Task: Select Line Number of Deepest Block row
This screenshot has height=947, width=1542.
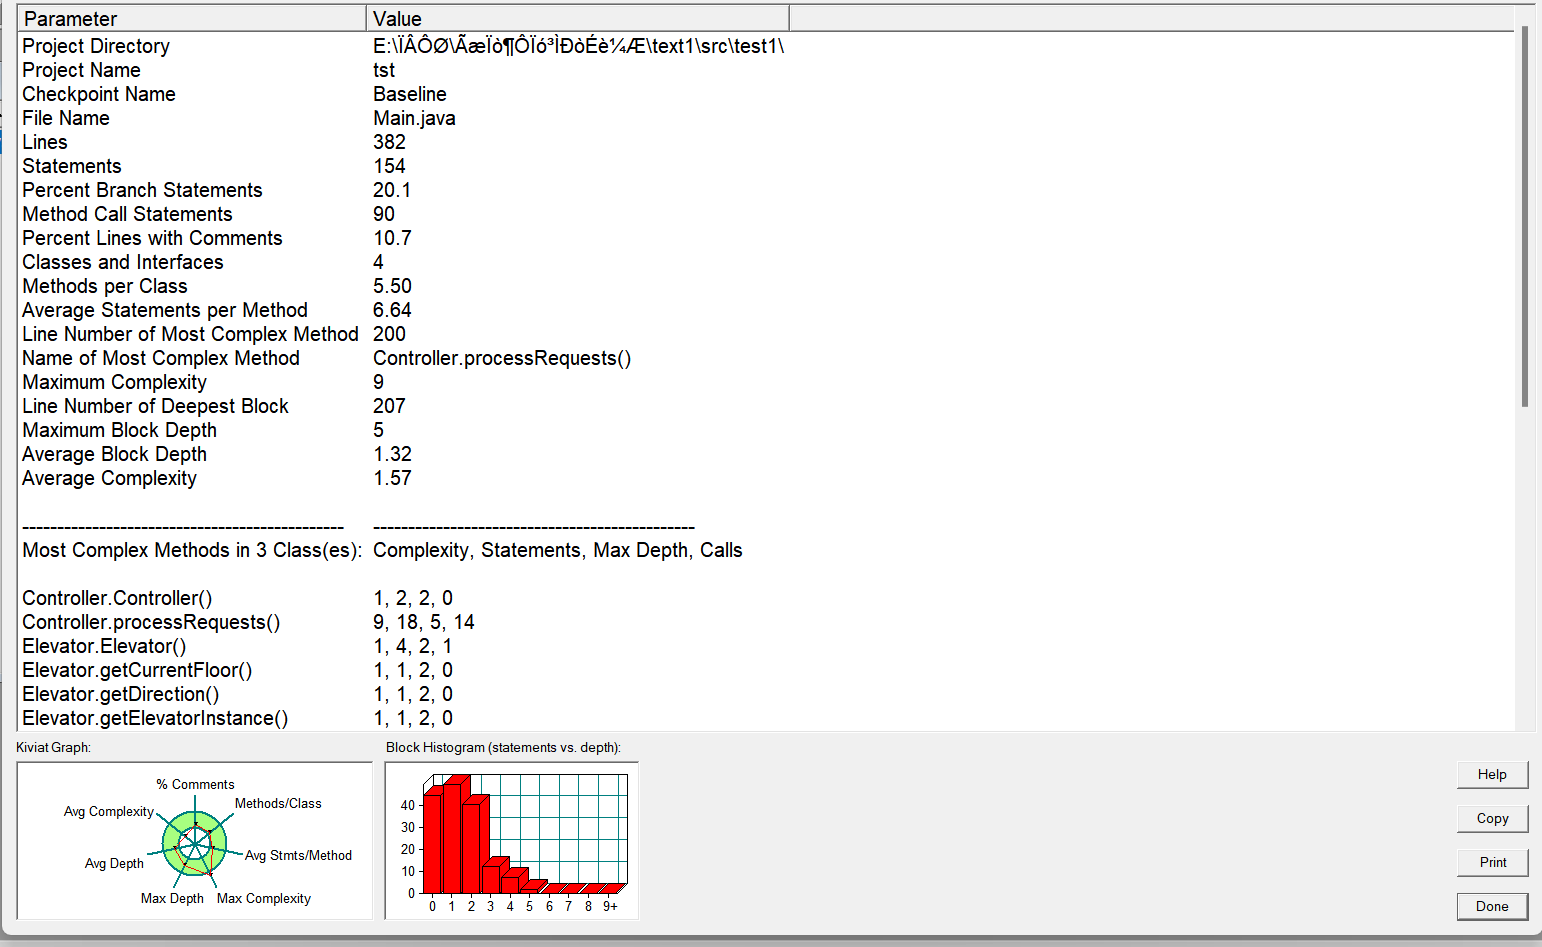Action: (766, 406)
